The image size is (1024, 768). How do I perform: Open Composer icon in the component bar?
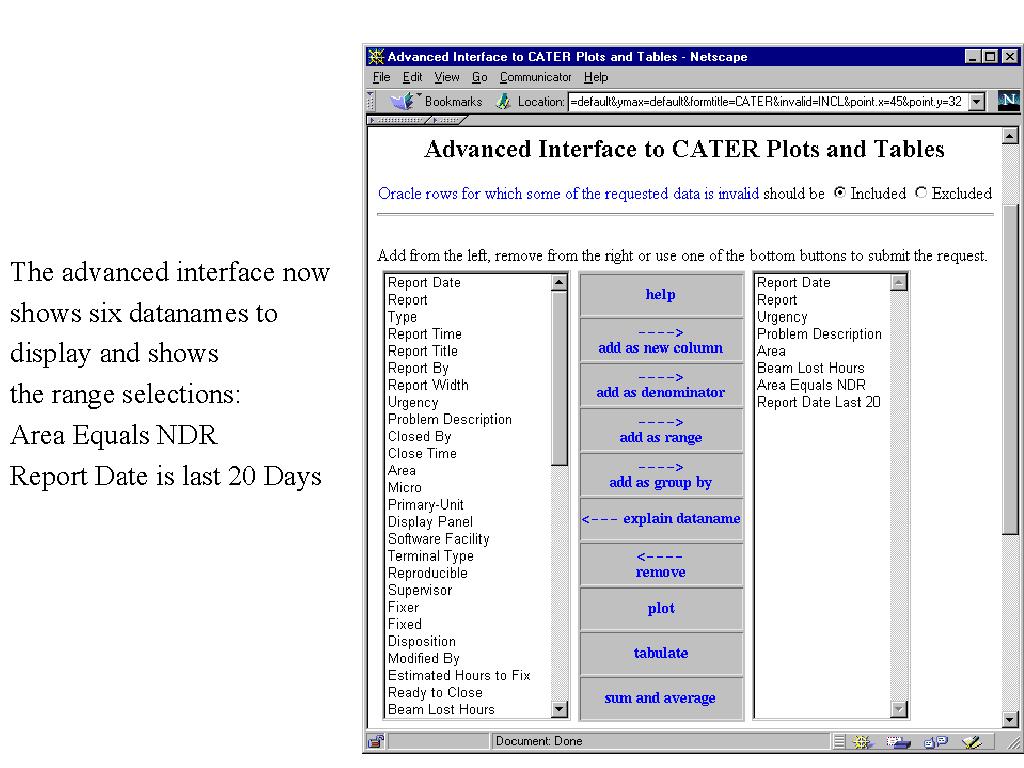(969, 741)
